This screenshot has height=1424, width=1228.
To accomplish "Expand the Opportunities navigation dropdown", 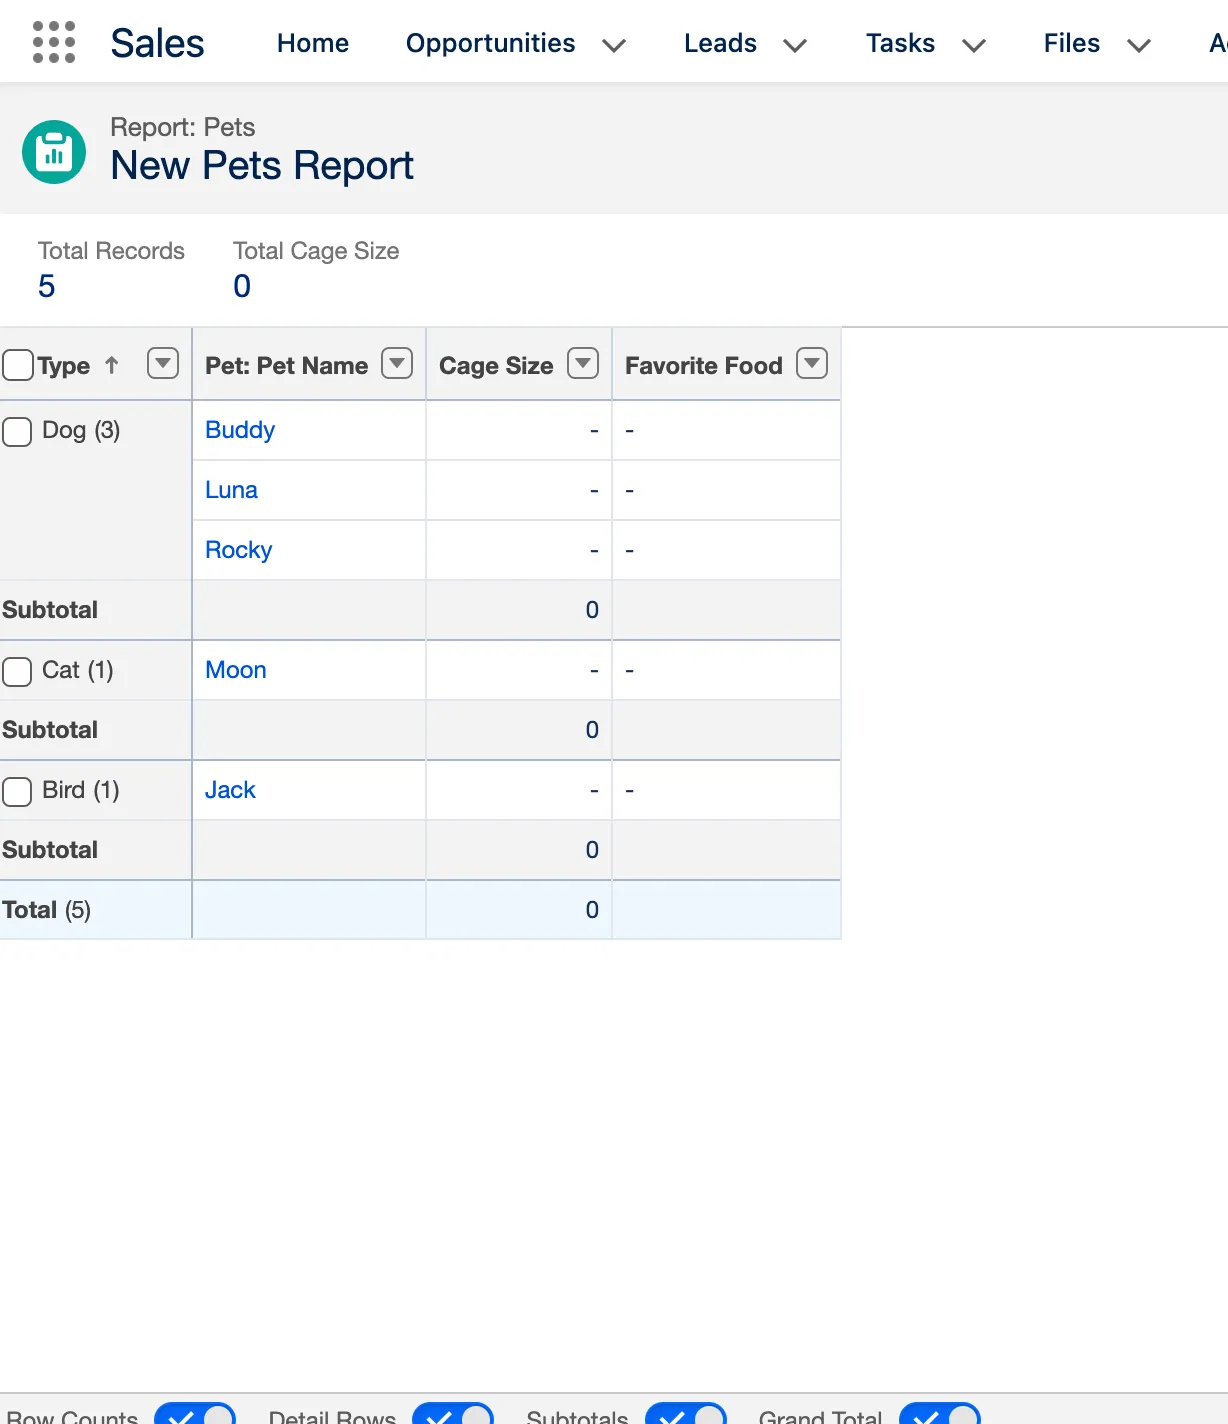I will pos(615,45).
